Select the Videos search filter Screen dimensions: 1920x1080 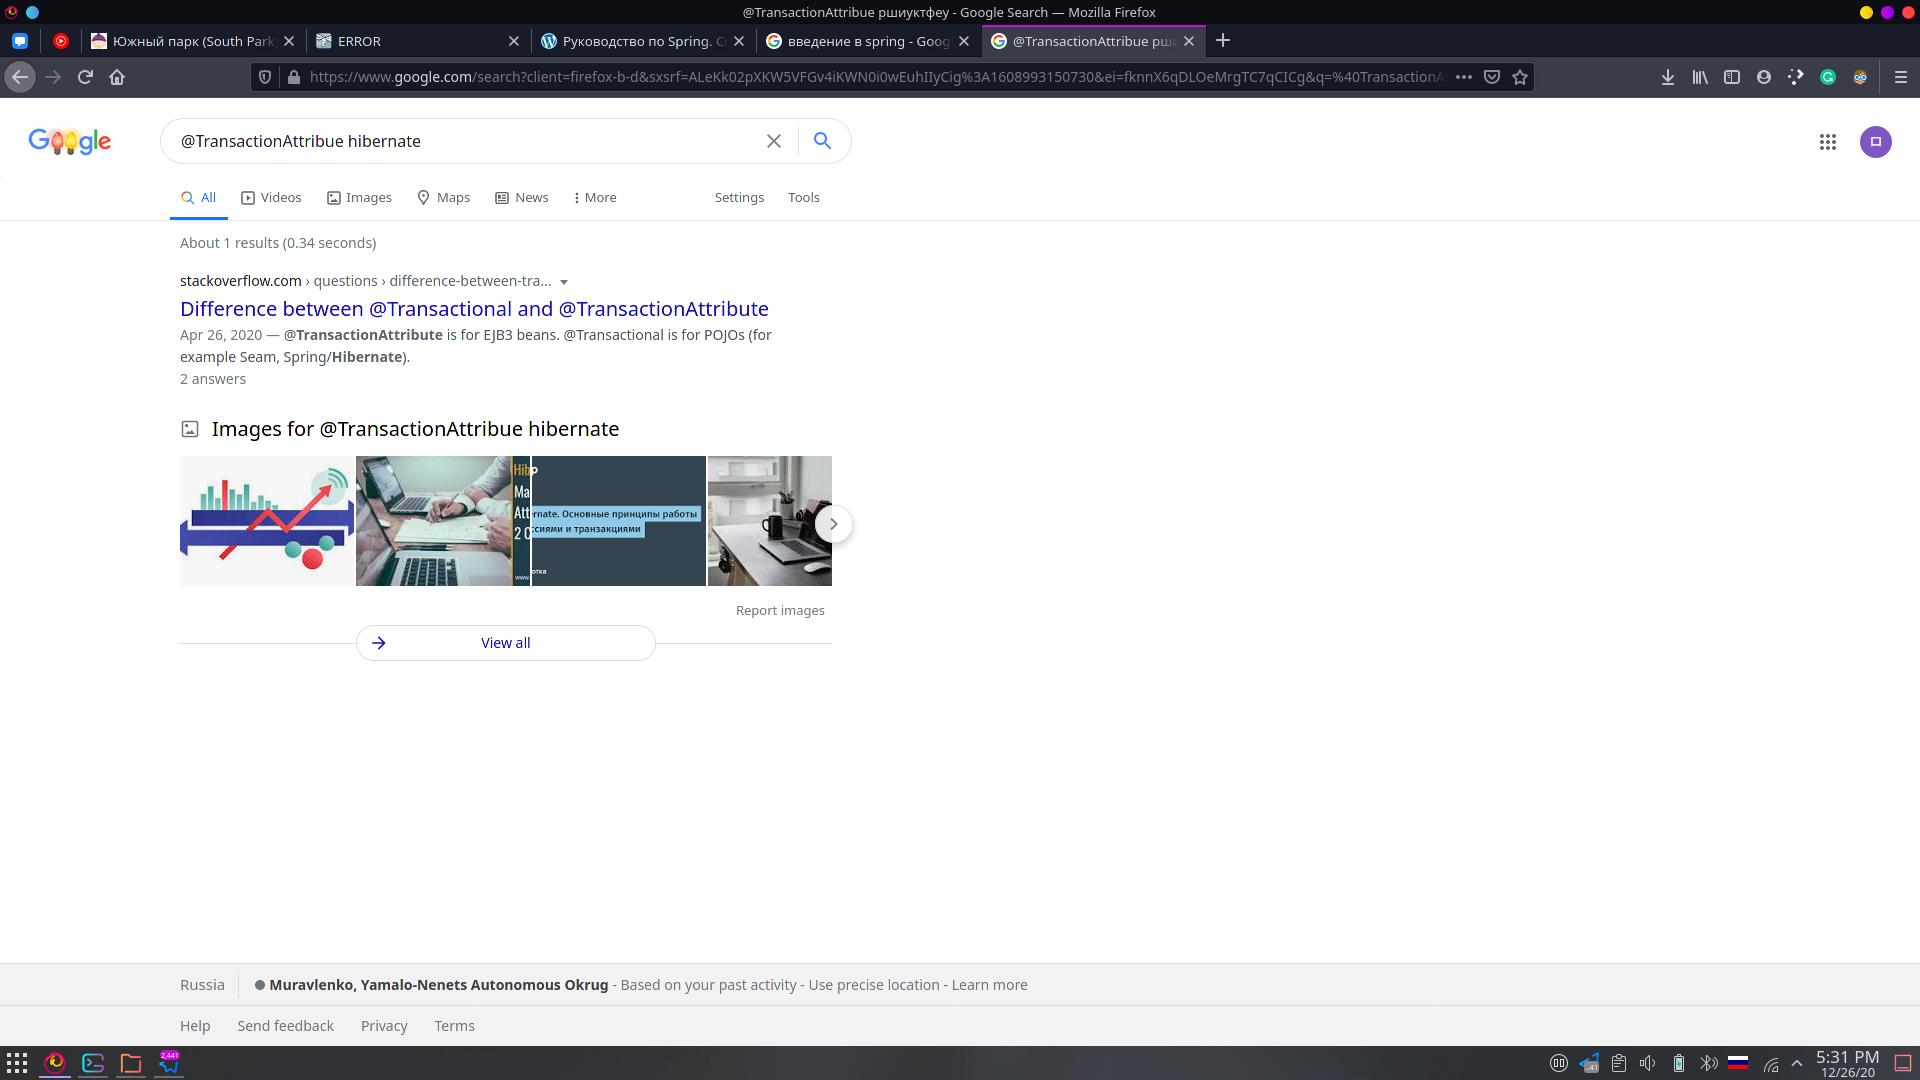[271, 197]
